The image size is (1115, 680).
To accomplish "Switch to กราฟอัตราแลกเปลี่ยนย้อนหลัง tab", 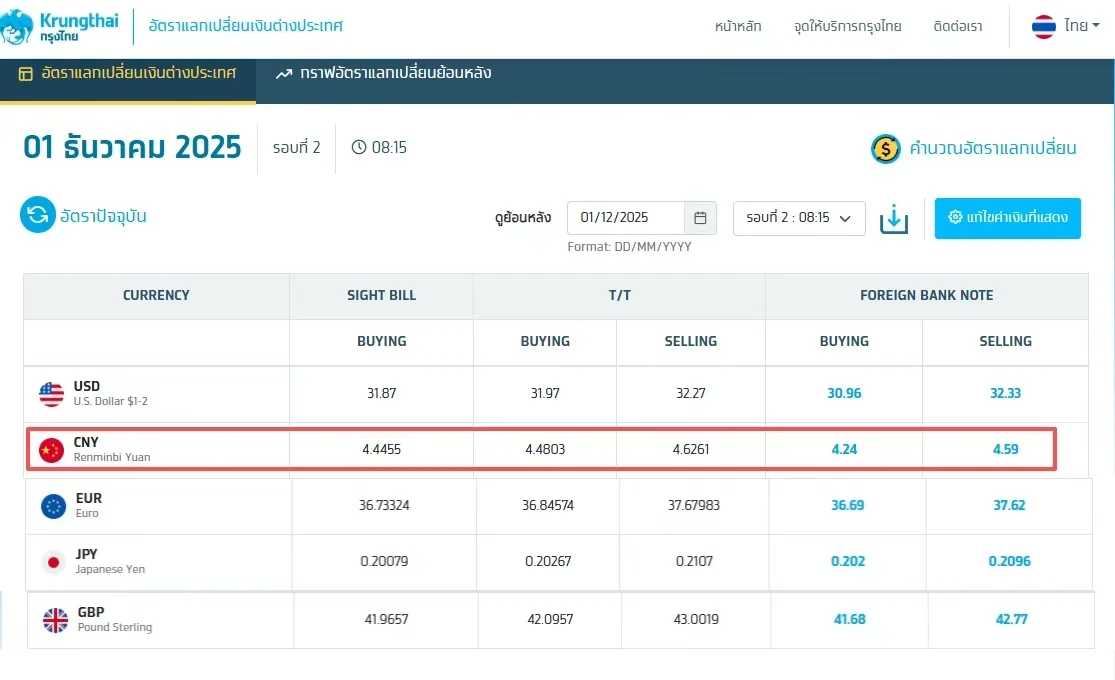I will coord(383,73).
